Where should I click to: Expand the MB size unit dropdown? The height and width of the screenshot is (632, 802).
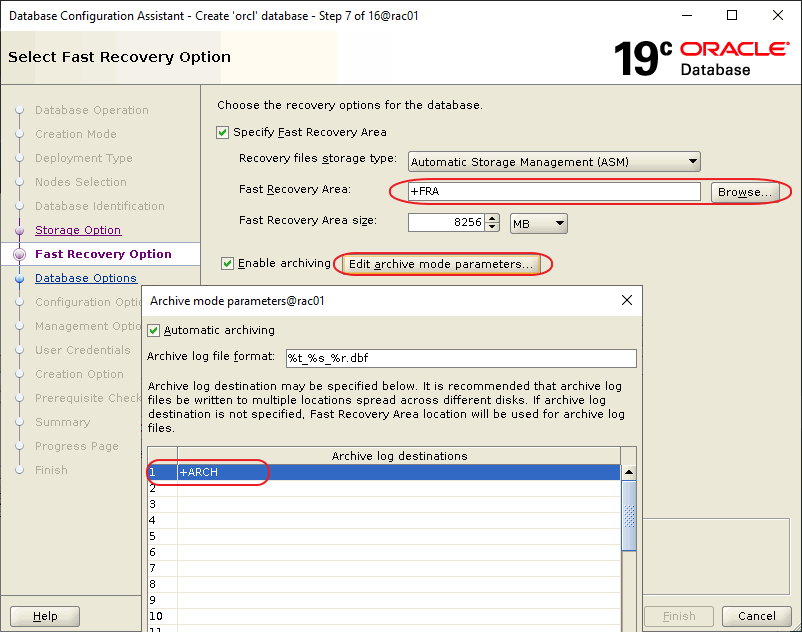click(539, 223)
